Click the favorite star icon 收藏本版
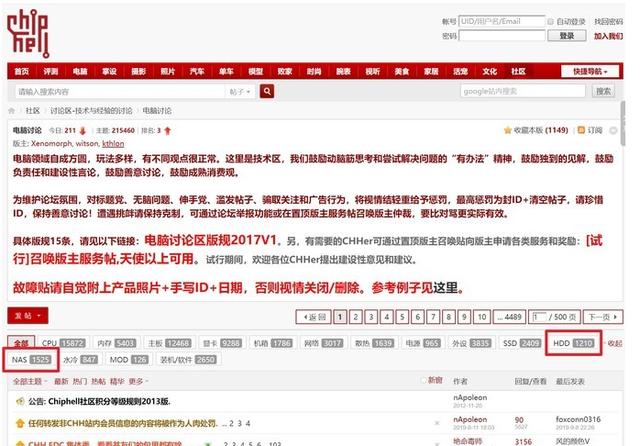 (x=507, y=130)
